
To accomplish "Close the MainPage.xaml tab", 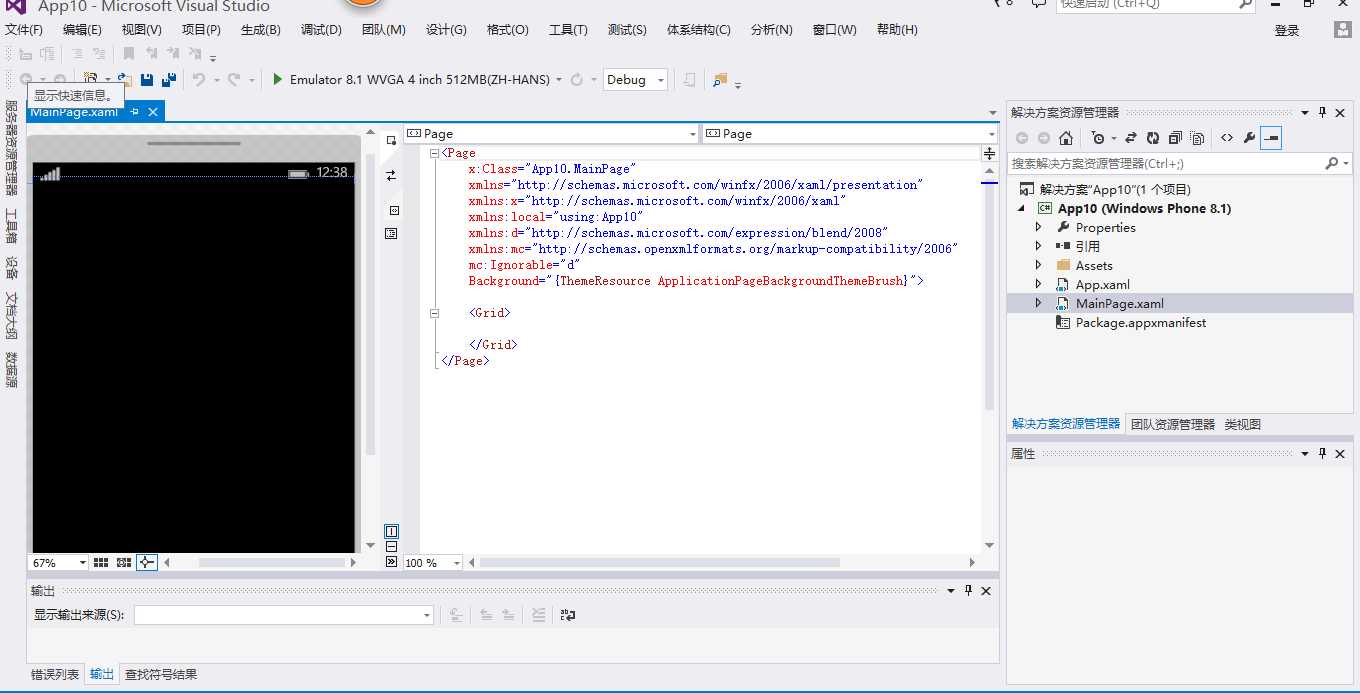I will pyautogui.click(x=153, y=112).
